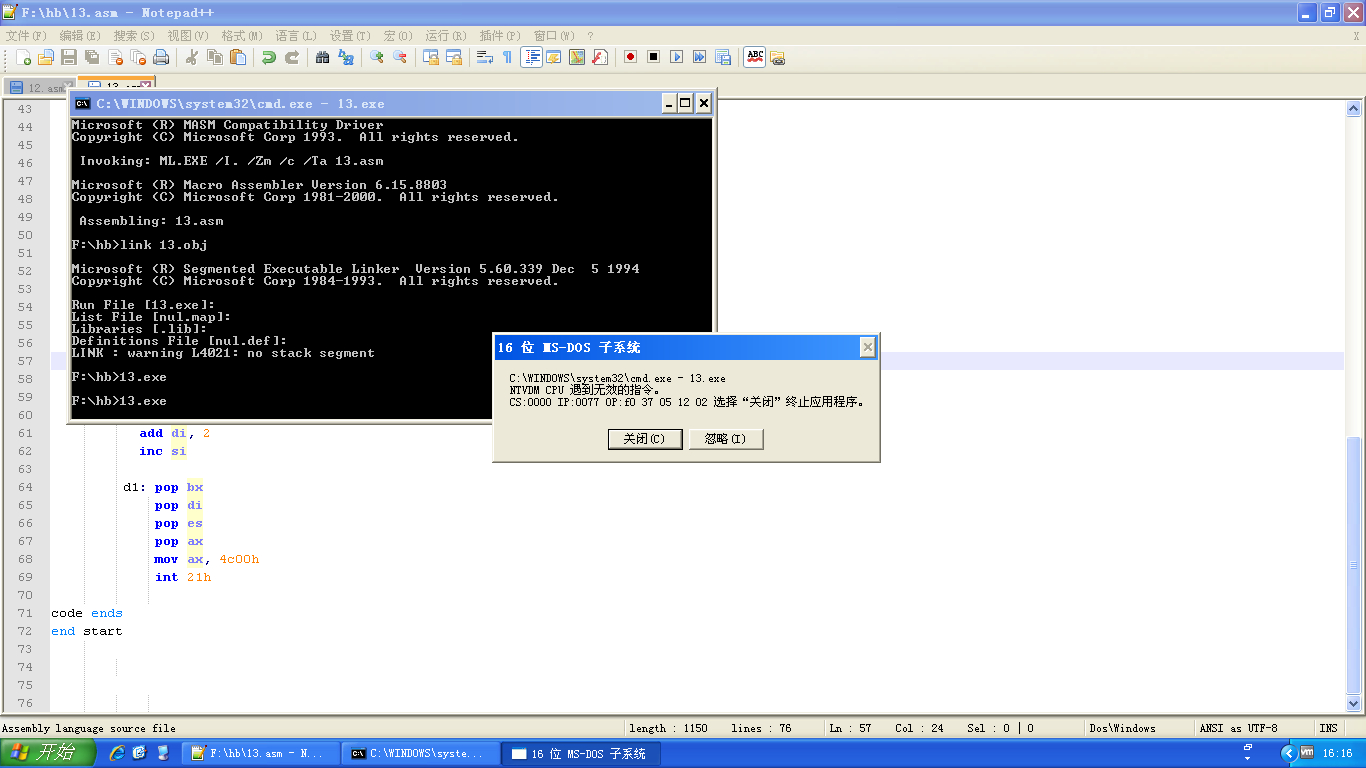Undo the last edit via the toolbar
This screenshot has width=1366, height=768.
click(269, 57)
